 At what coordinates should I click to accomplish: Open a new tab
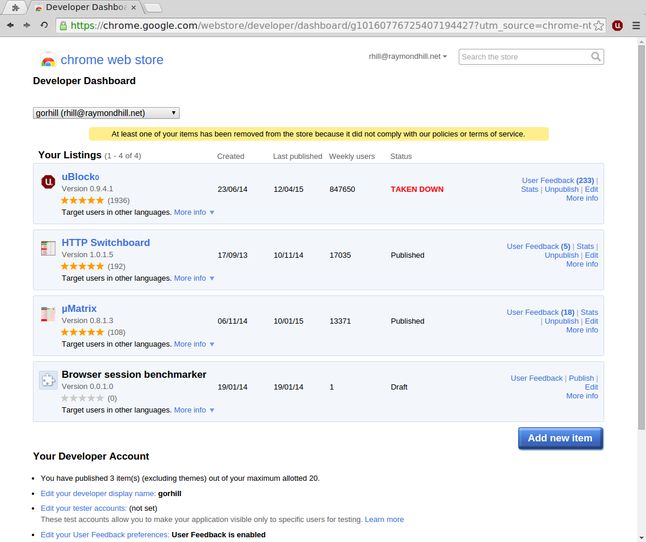click(153, 8)
